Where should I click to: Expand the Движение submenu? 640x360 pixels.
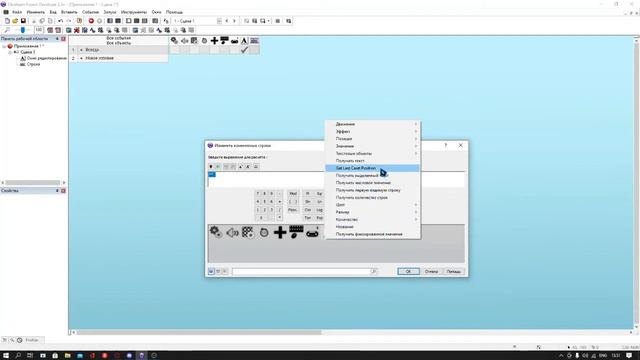[x=373, y=124]
